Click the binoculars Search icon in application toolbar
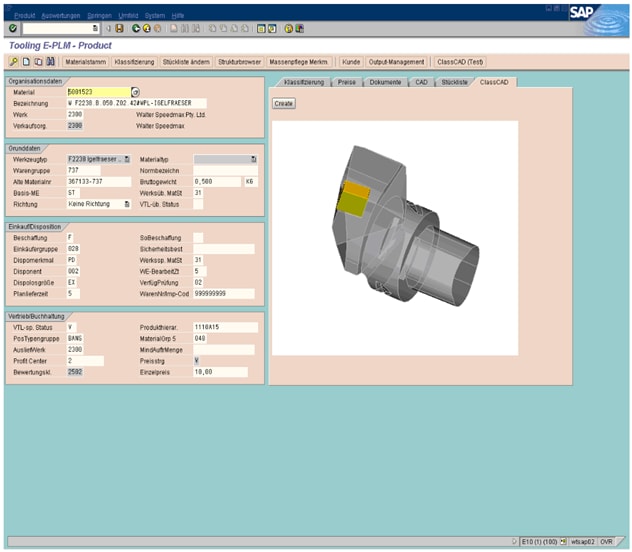Screen dimensions: 632x552 [x=50, y=62]
